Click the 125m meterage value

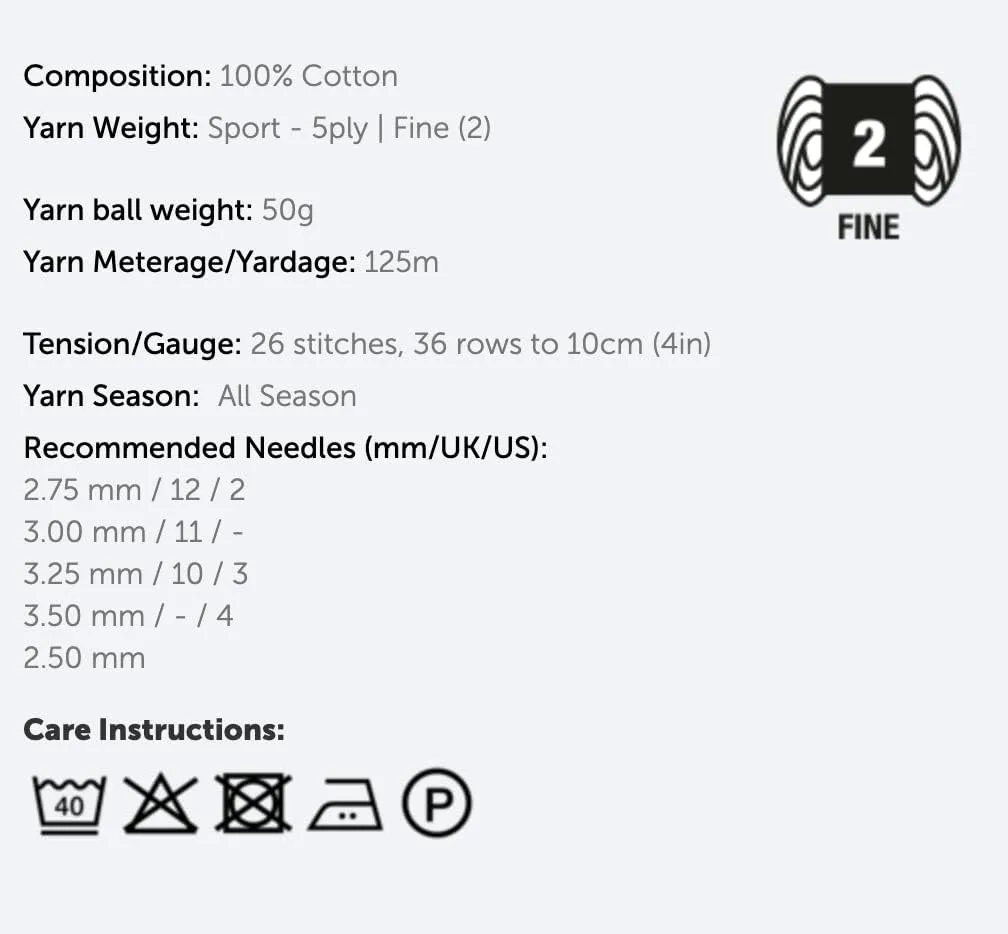401,262
